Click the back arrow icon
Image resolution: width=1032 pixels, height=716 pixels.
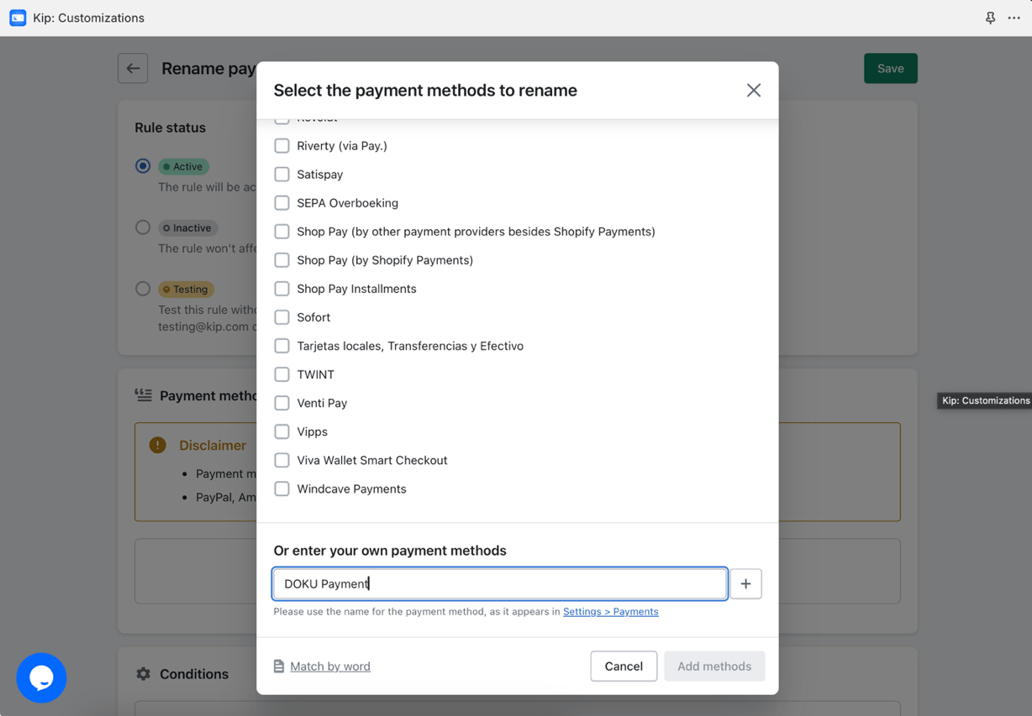pyautogui.click(x=133, y=68)
